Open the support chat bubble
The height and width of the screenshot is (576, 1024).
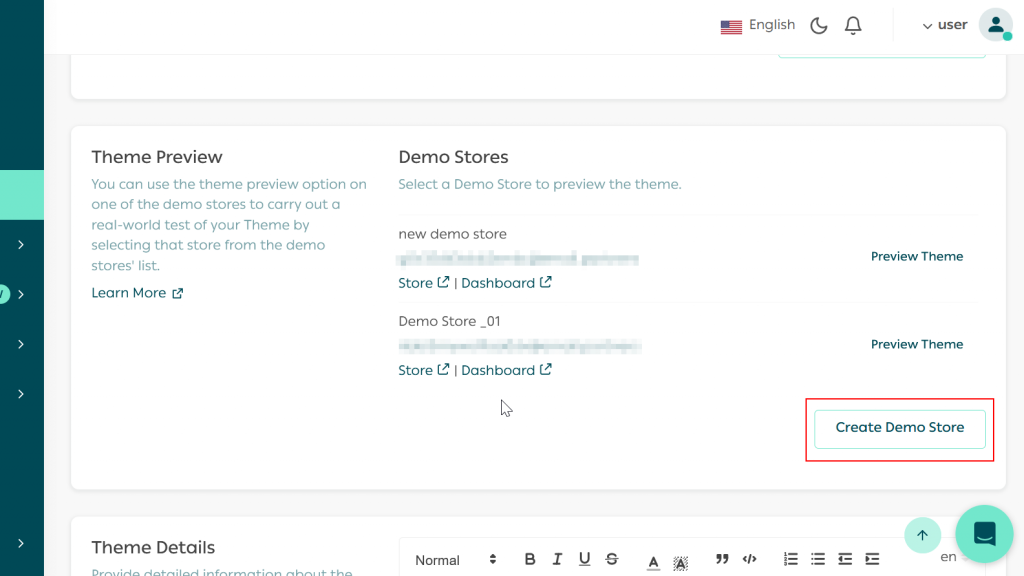[x=984, y=535]
